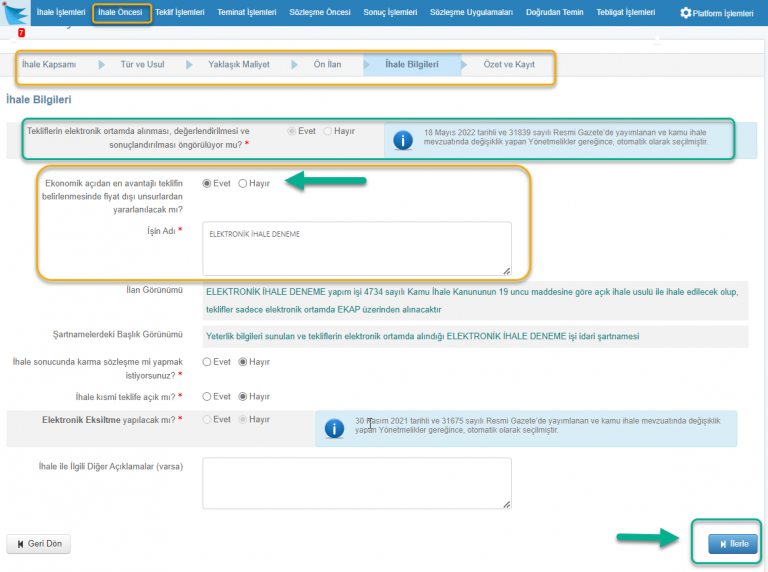
Task: Select Evet for fiyat dışı unsurlar
Action: pos(208,184)
